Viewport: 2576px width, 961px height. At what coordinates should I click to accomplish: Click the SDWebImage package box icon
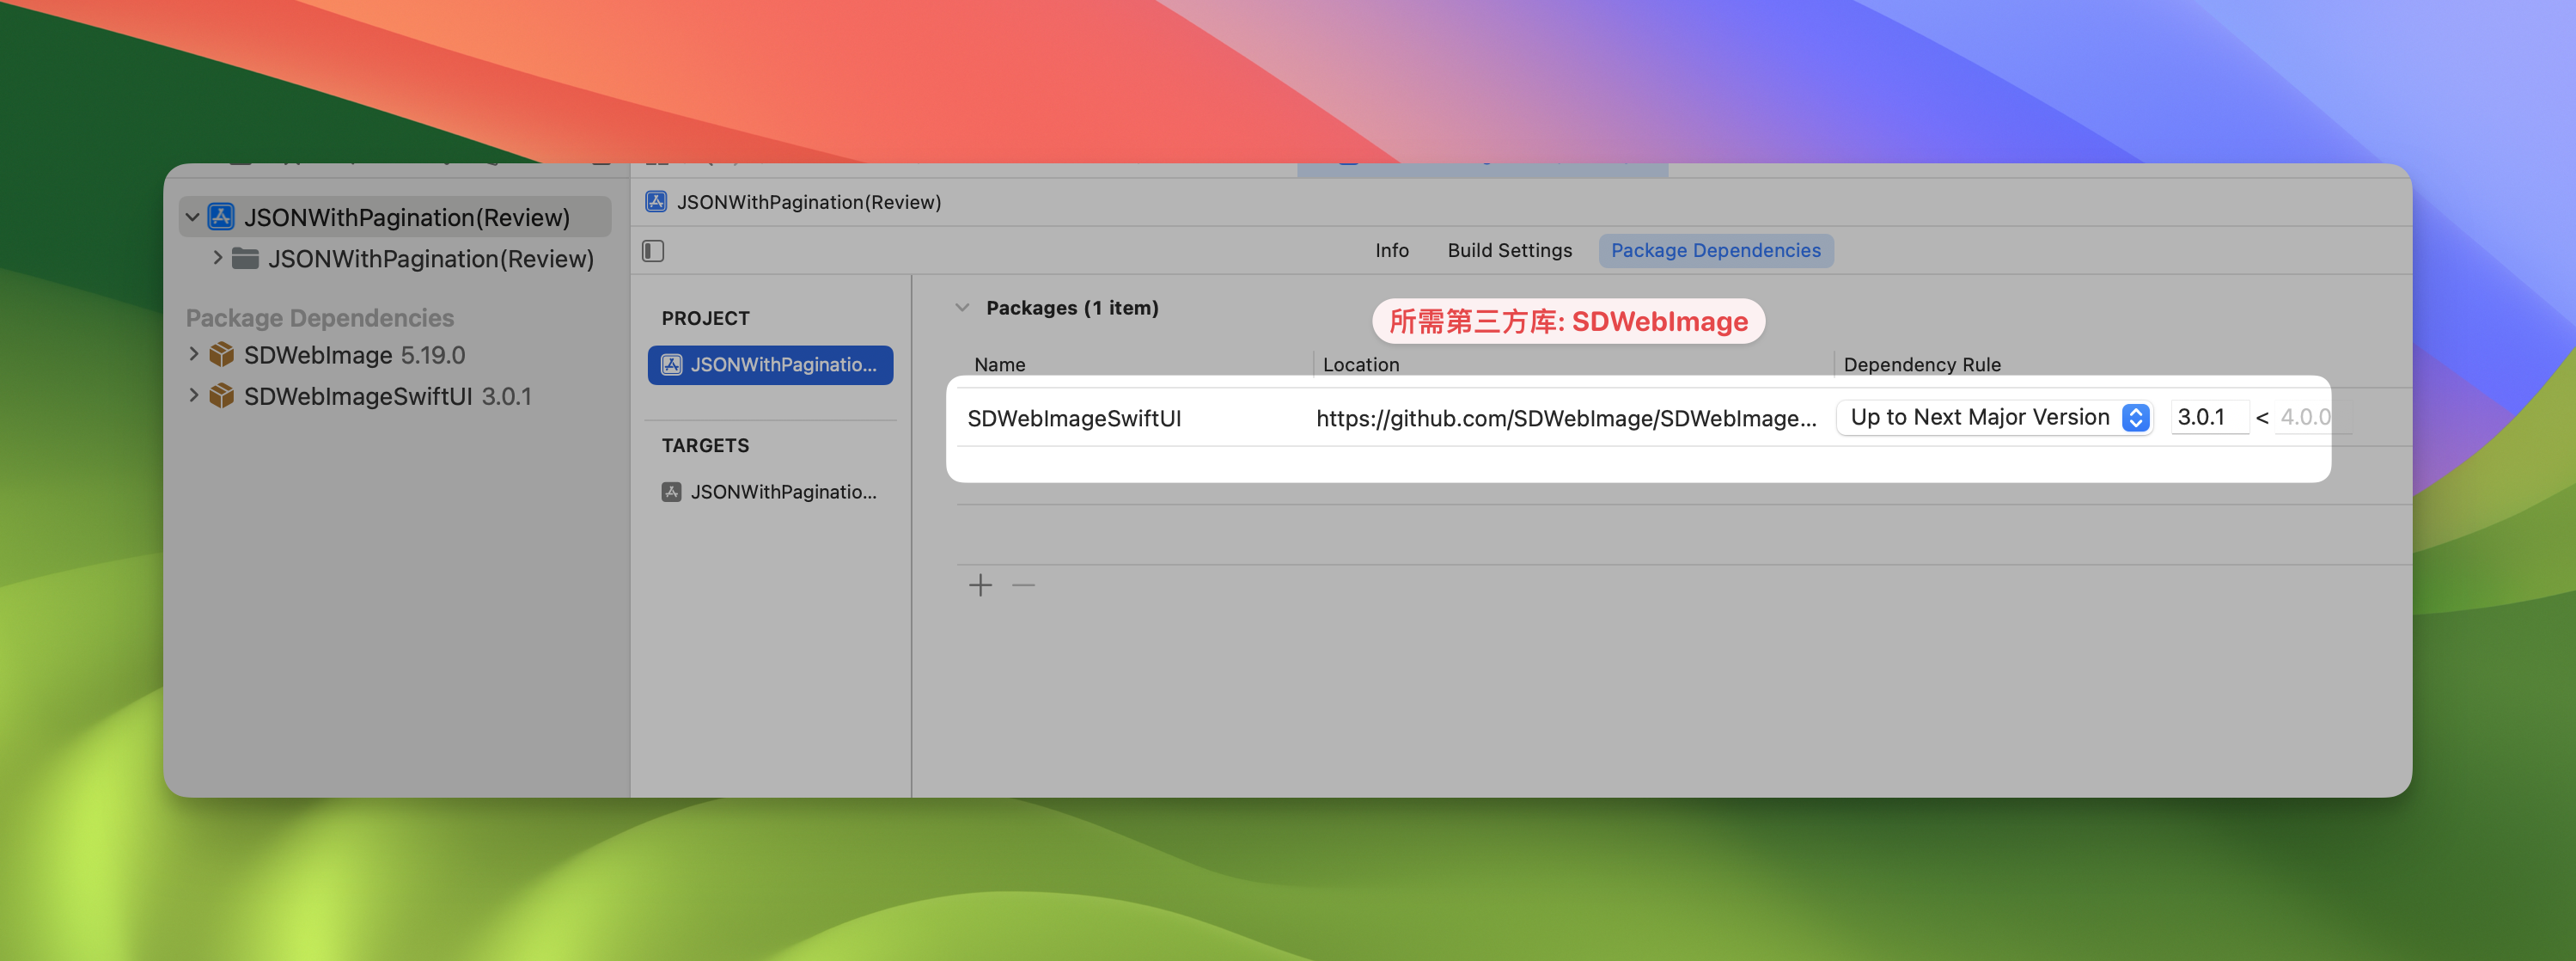[221, 354]
